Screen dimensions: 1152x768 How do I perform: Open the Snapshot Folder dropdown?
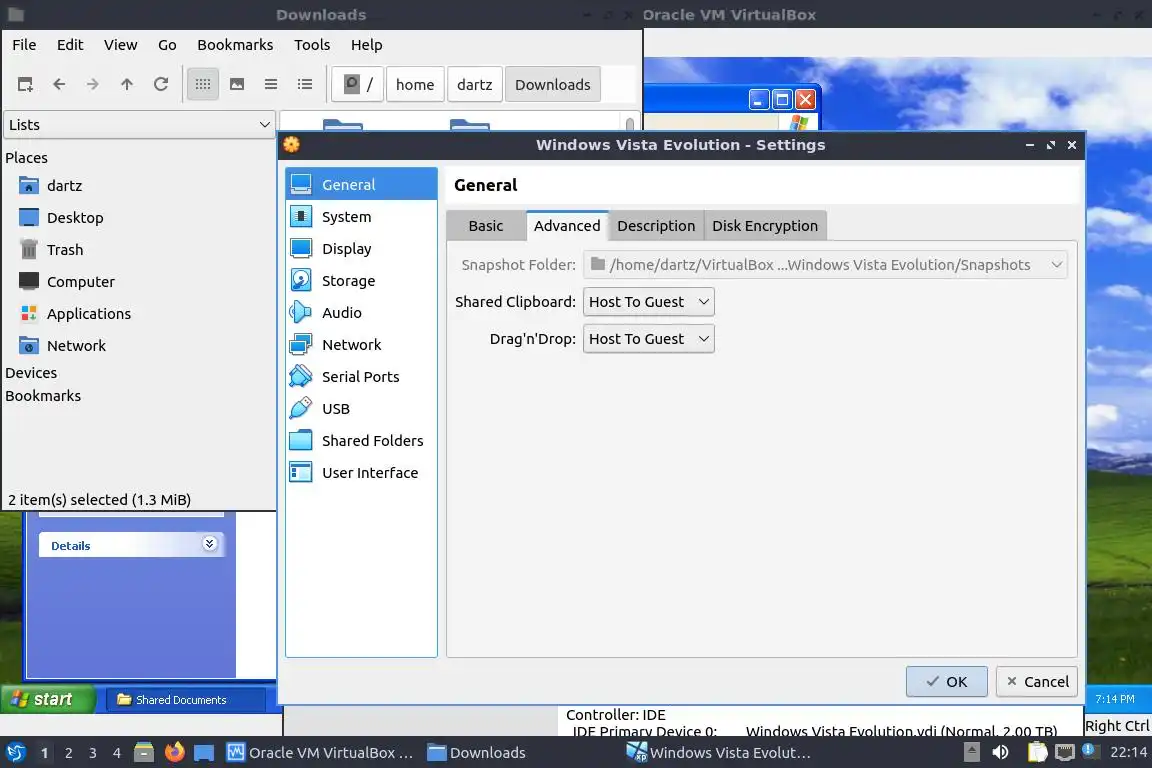click(825, 265)
